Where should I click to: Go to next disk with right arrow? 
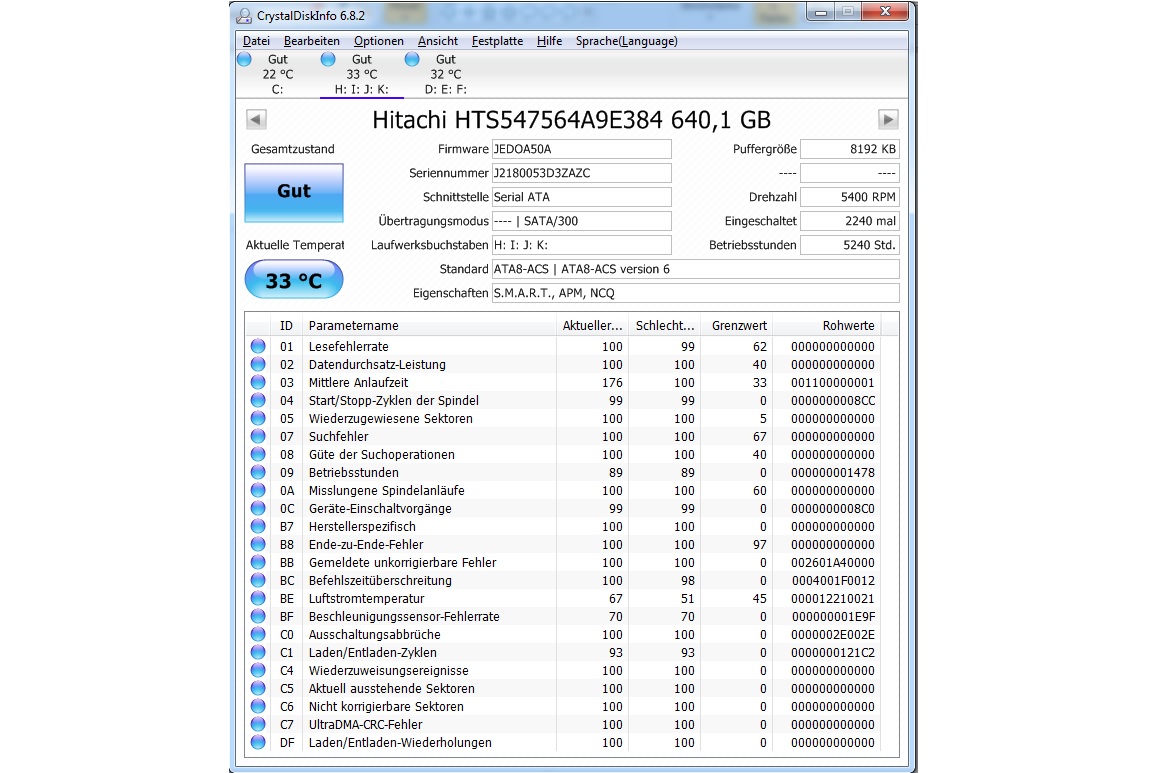pyautogui.click(x=888, y=119)
